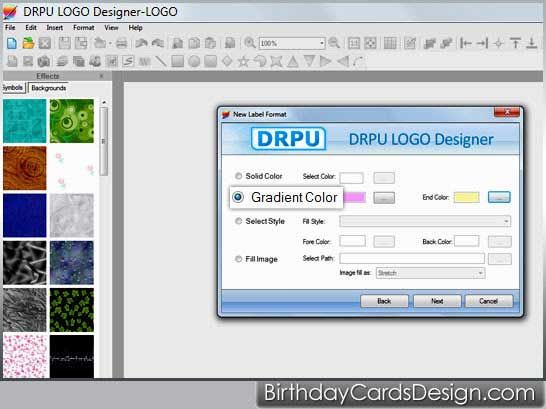Click the Backgrounds panel scroll up arrow
The width and height of the screenshot is (546, 409).
coord(104,102)
